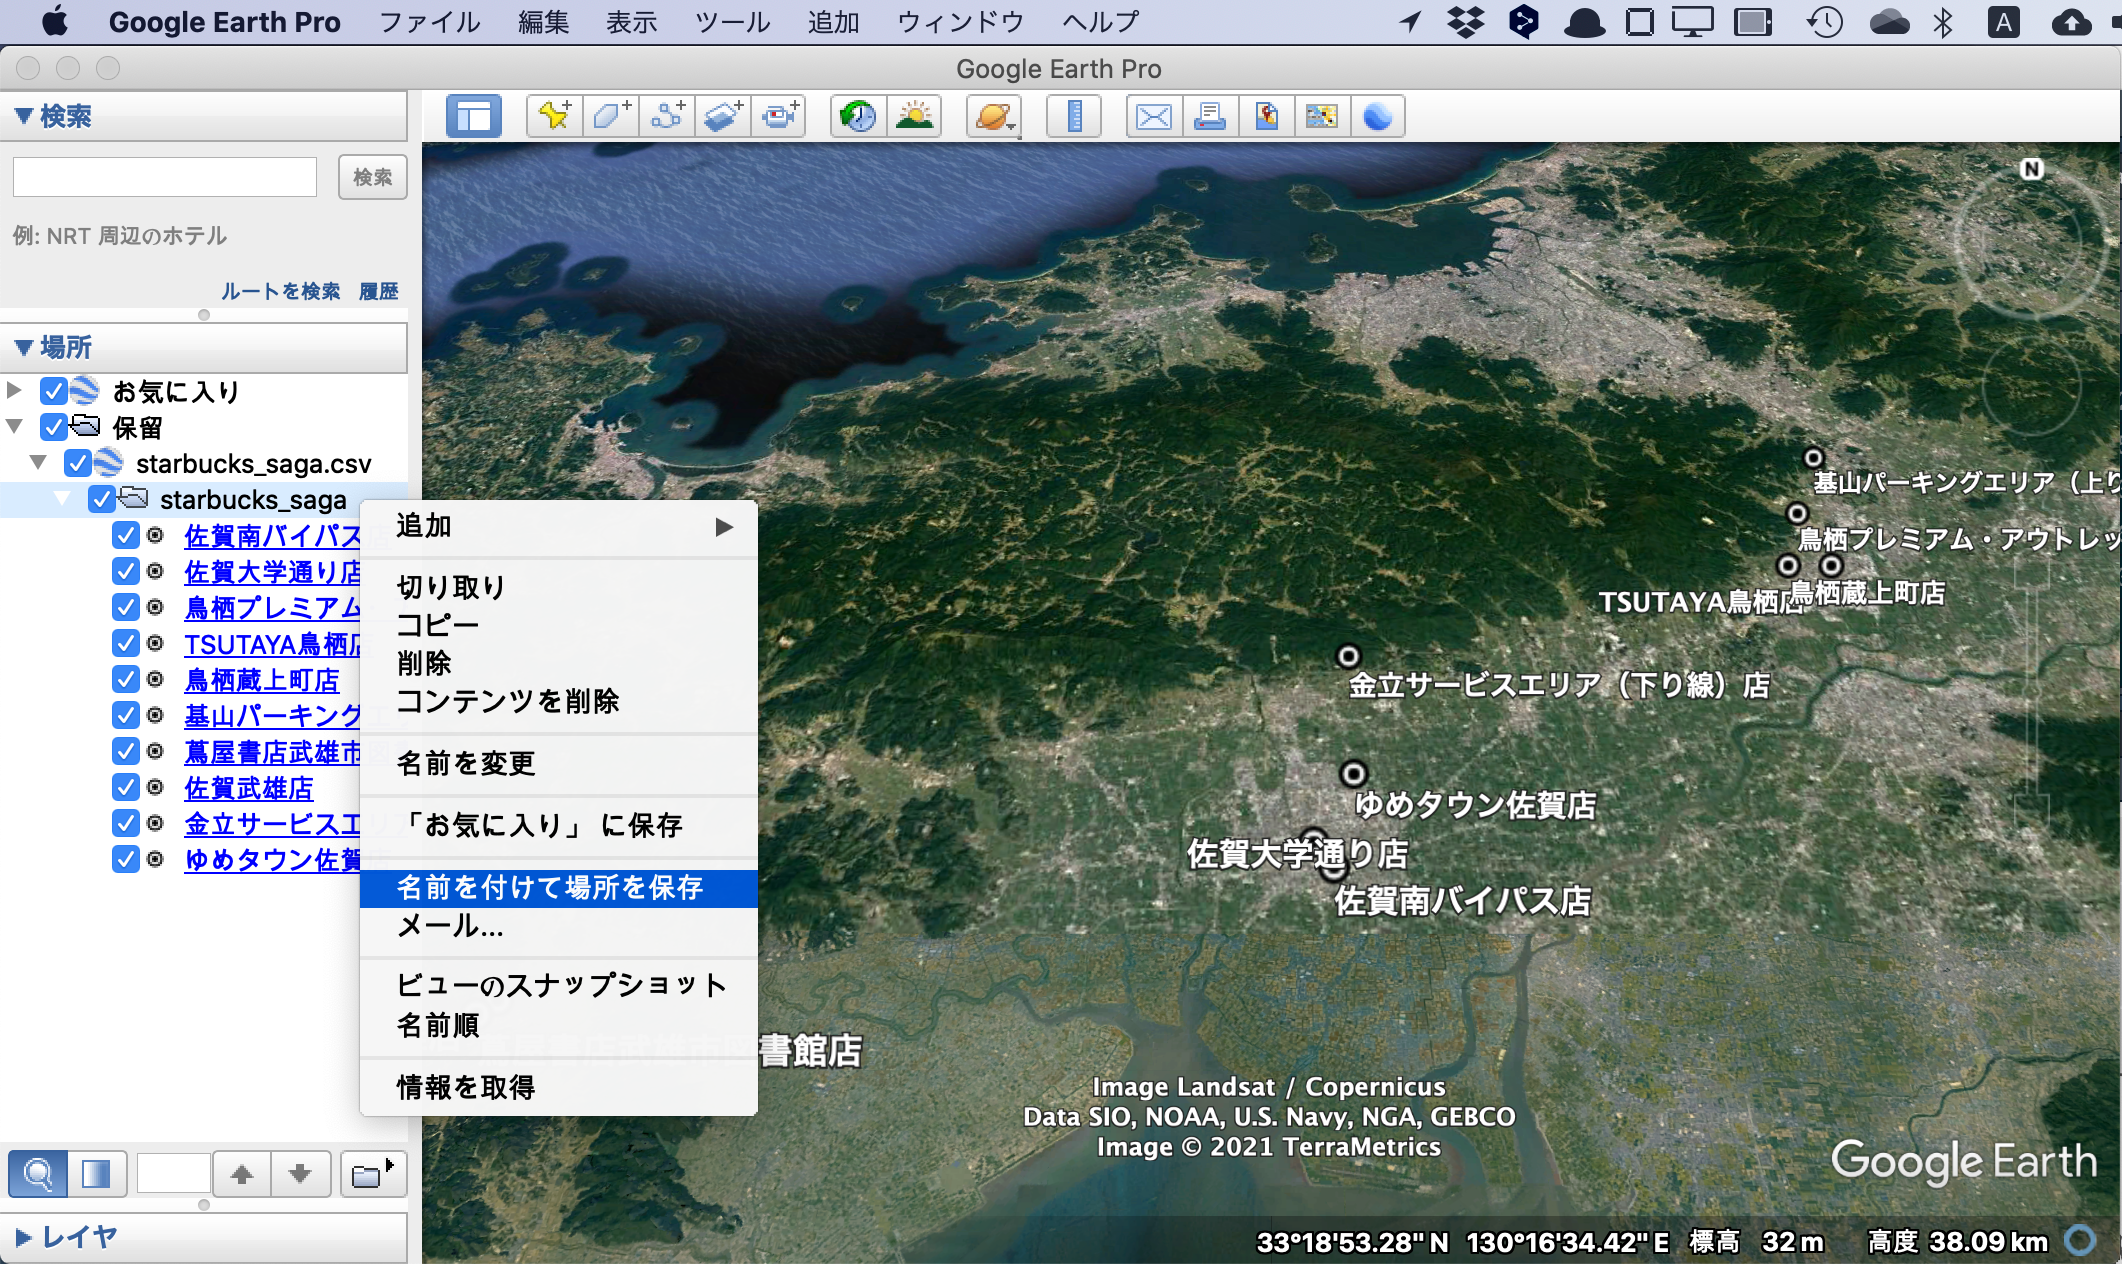
Task: Choose 名前を付けて場所を保存 from context menu
Action: (558, 888)
